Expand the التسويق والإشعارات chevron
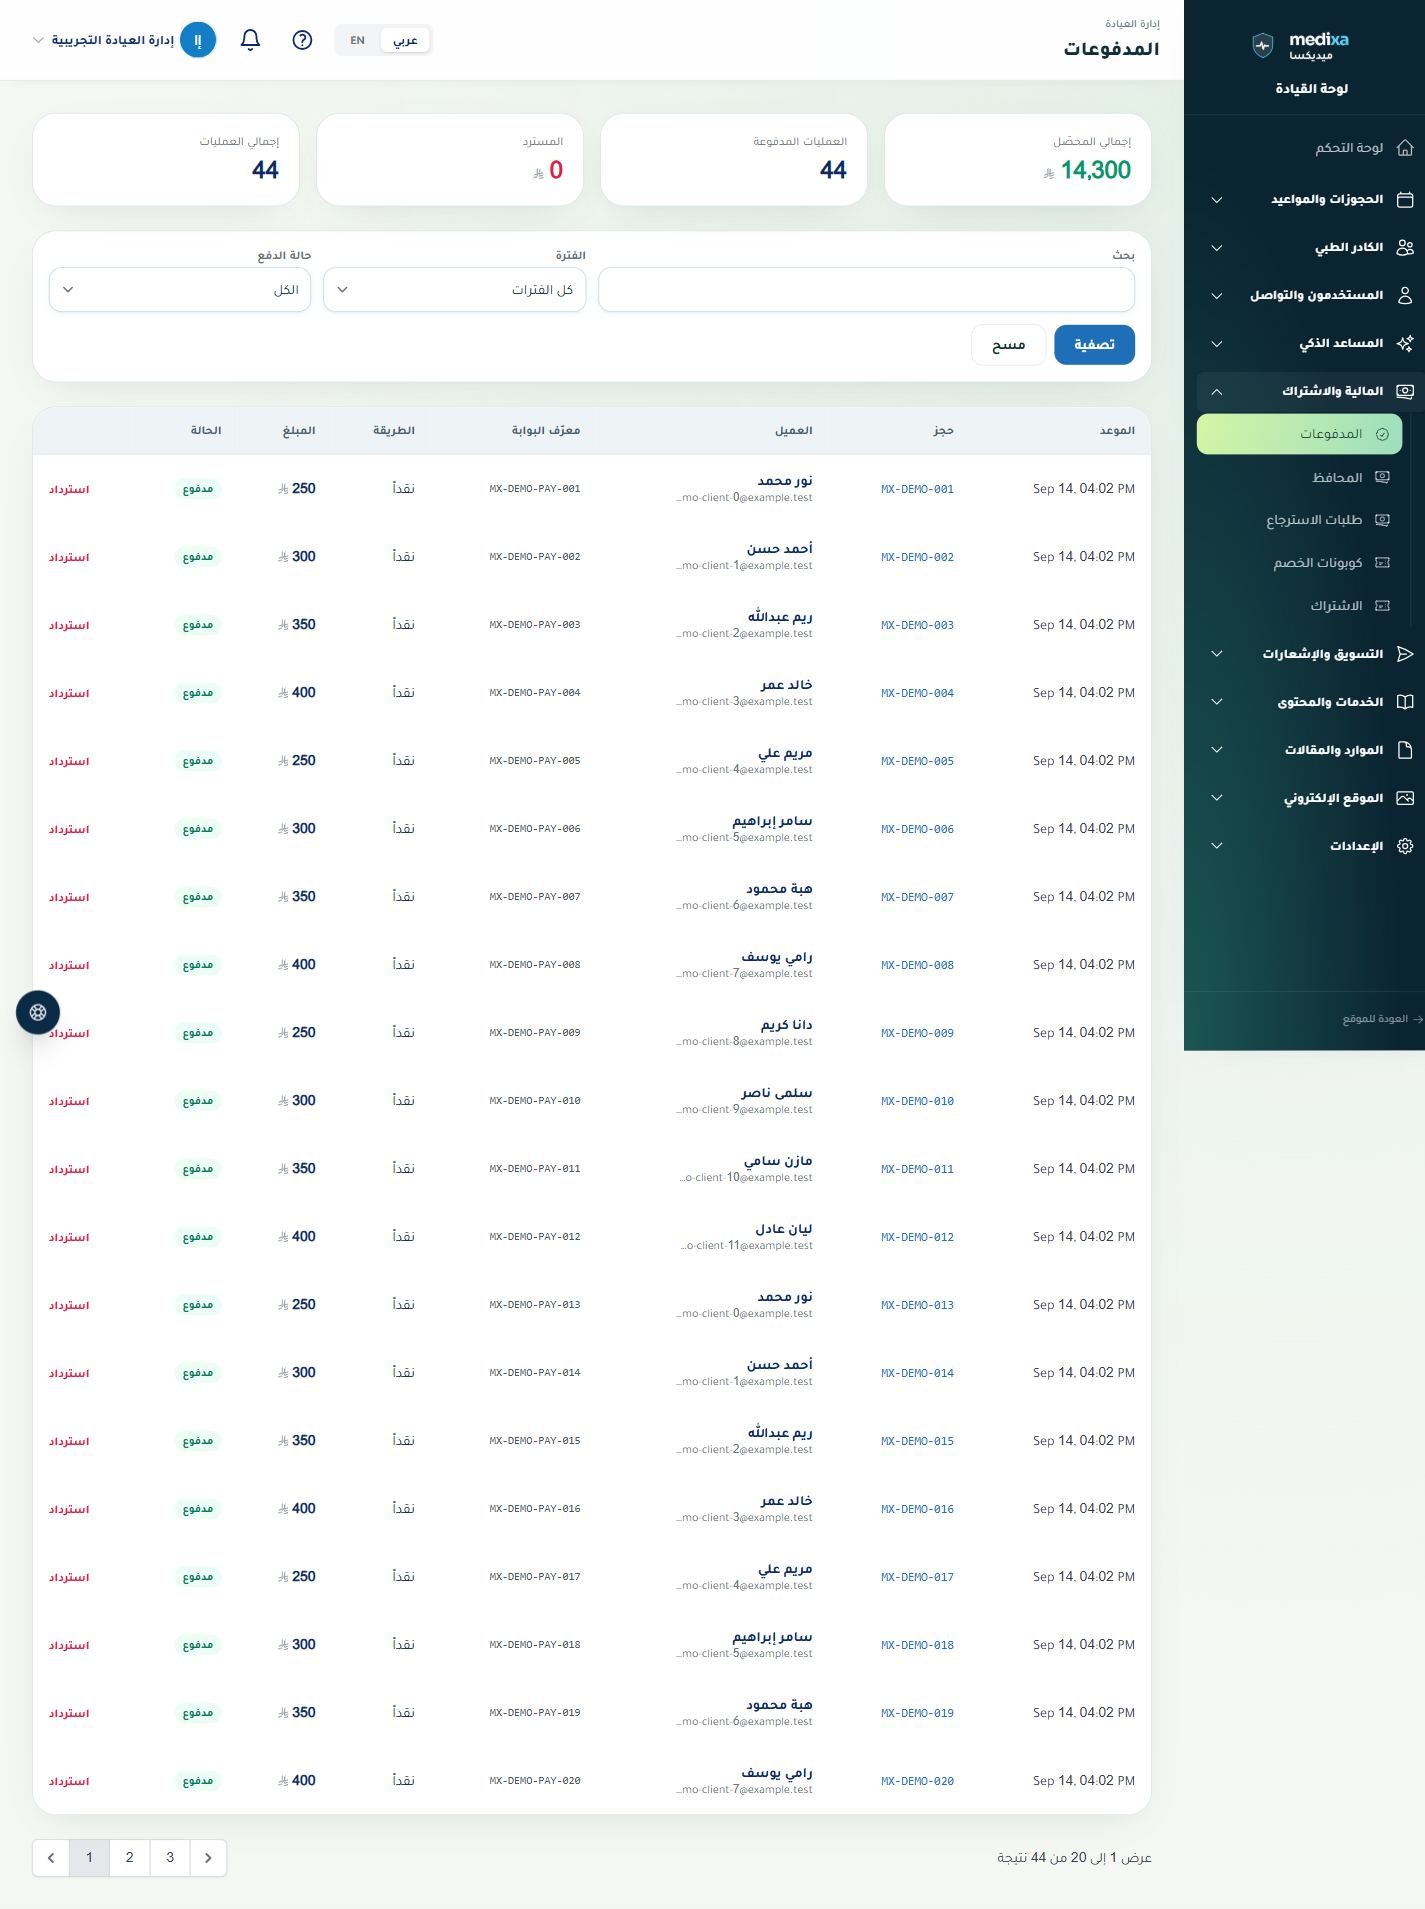 pyautogui.click(x=1217, y=654)
